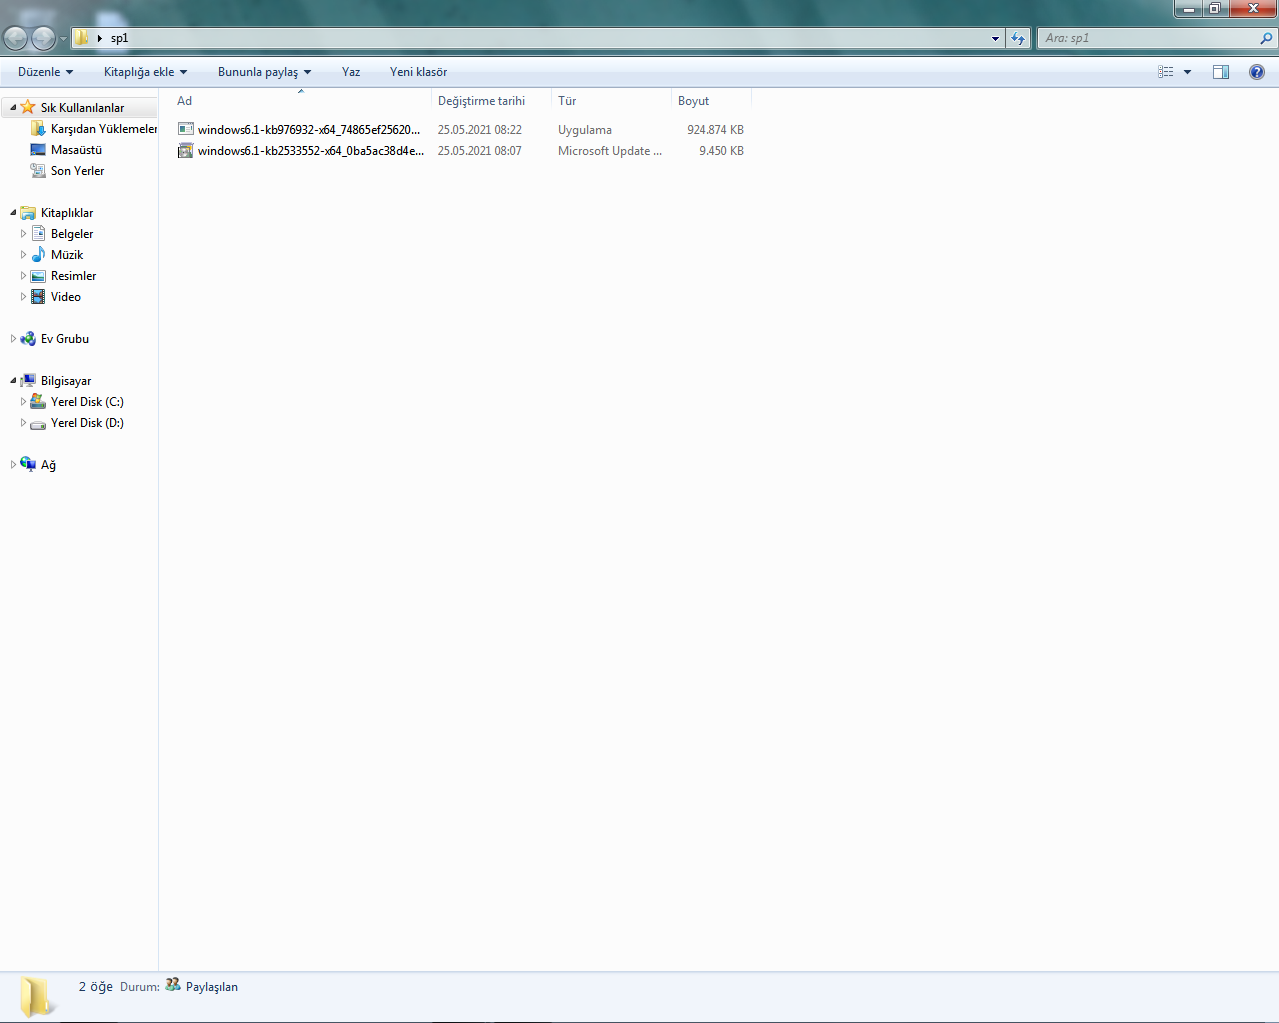
Task: Select the windows6.1-kb2533552-x64 file
Action: tap(311, 151)
